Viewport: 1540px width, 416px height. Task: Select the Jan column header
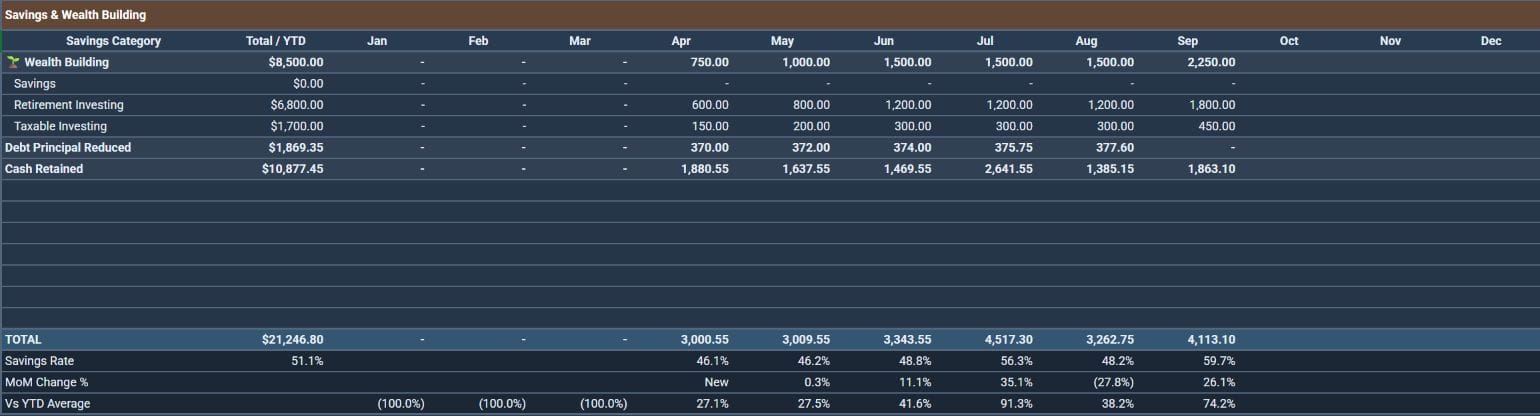pos(377,41)
